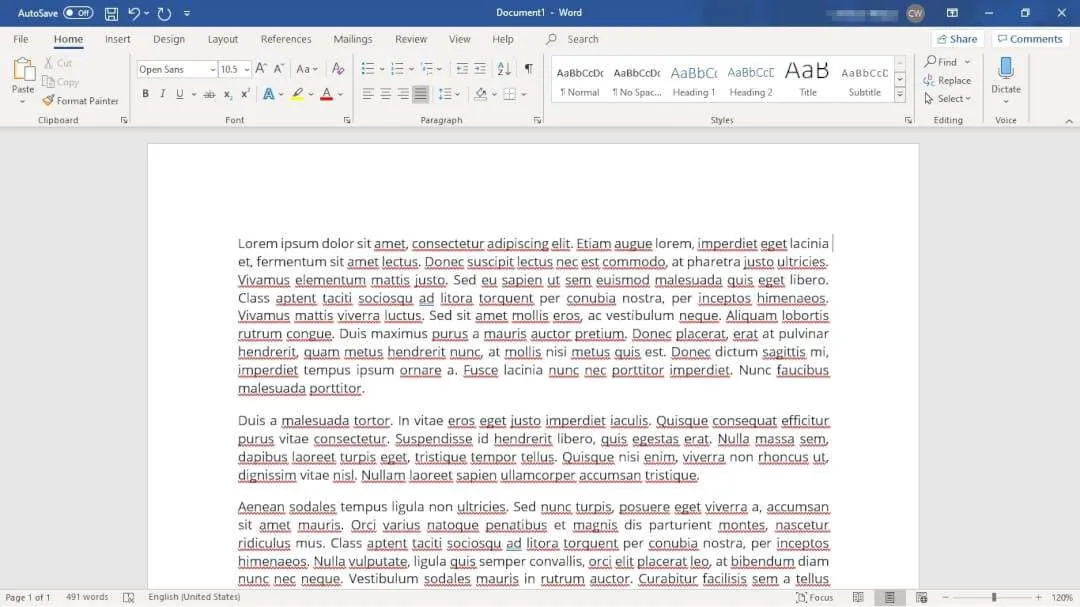This screenshot has width=1080, height=607.
Task: Click the Search box in ribbon
Action: (583, 39)
